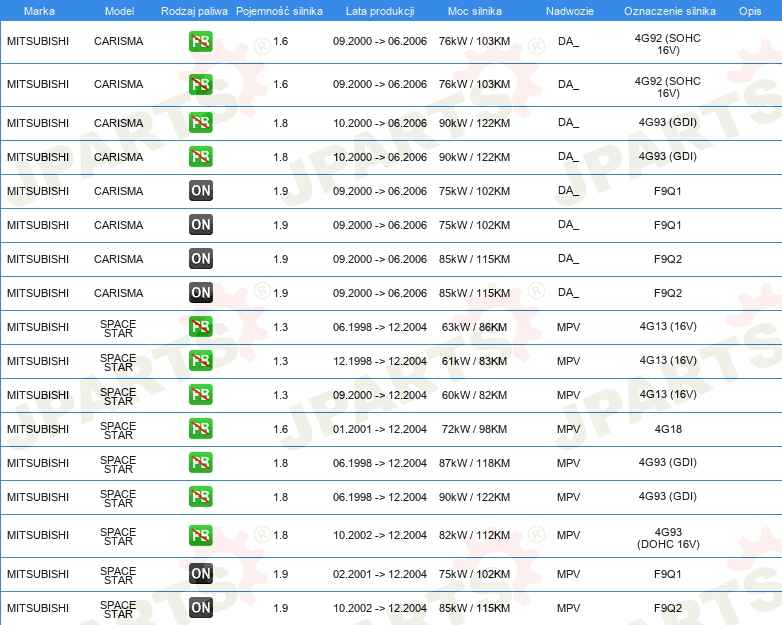Click the Opis column header
This screenshot has width=782, height=625.
point(750,11)
